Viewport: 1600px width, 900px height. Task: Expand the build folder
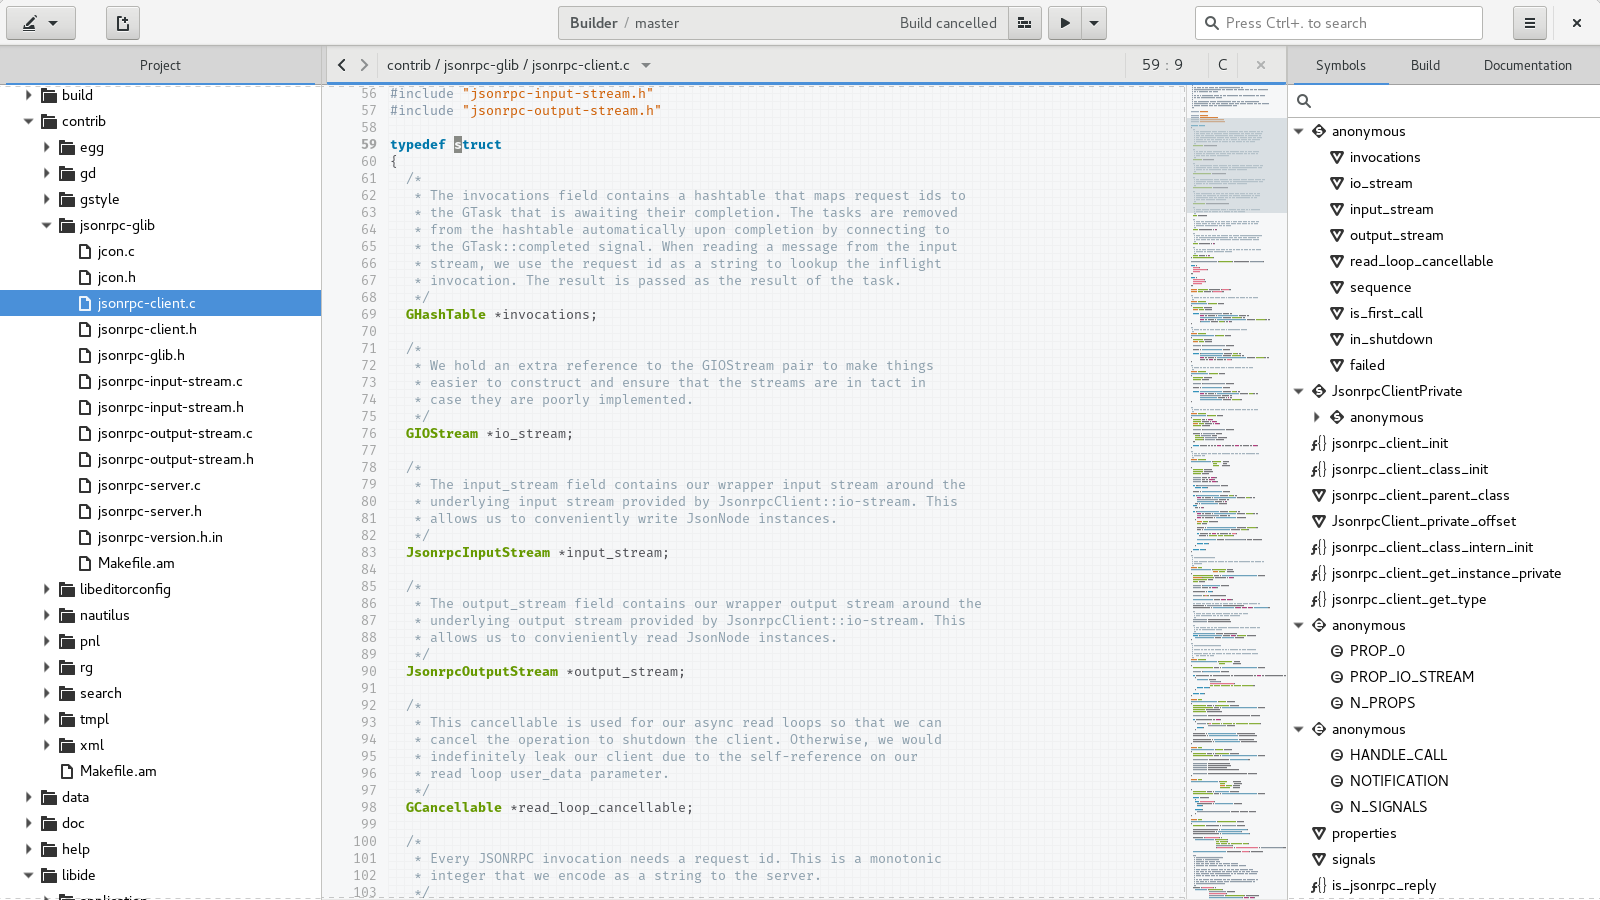pyautogui.click(x=28, y=95)
